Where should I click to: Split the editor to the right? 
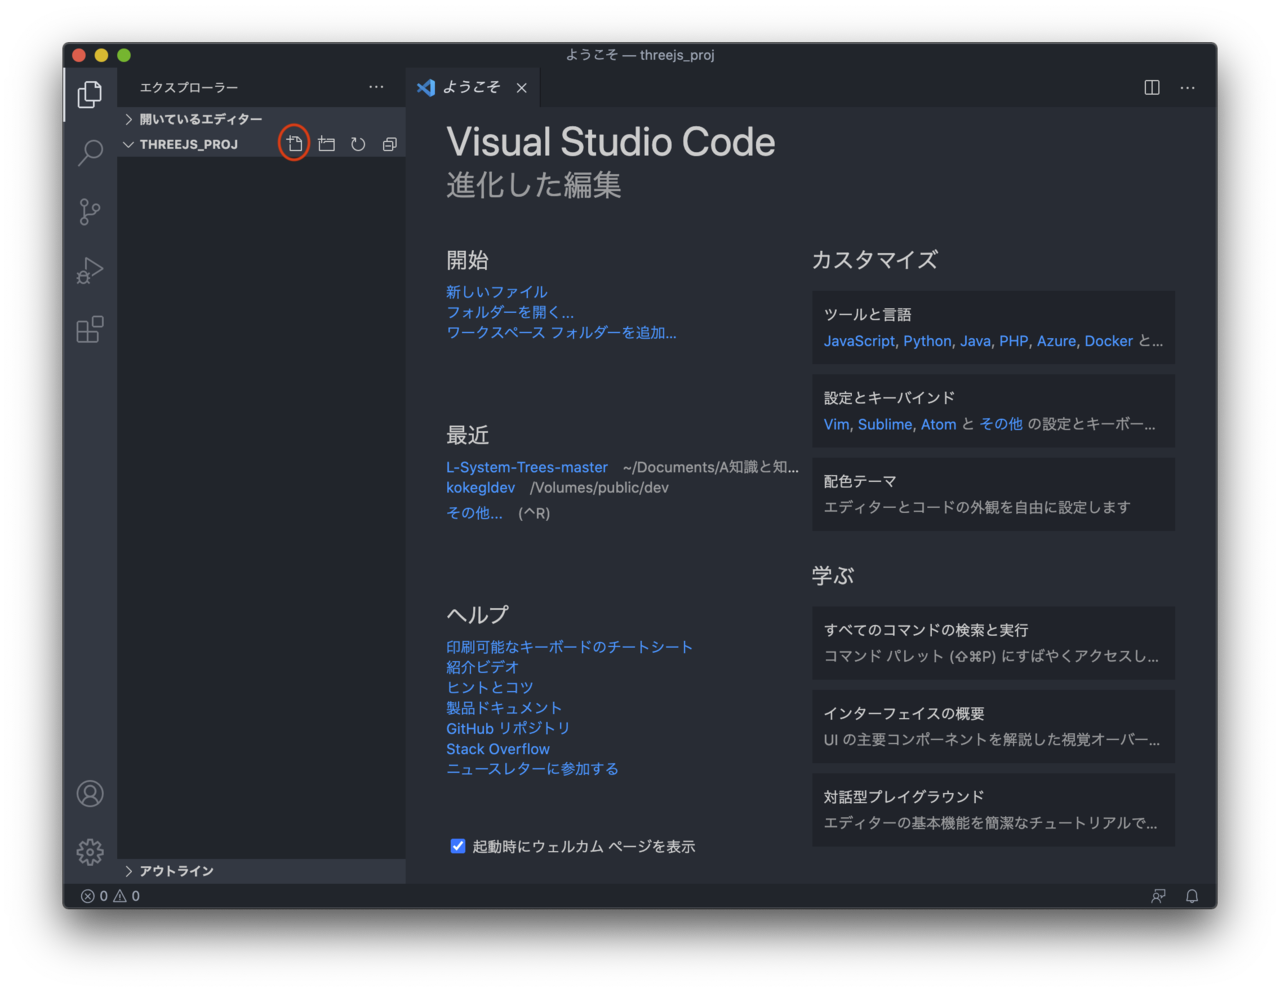pyautogui.click(x=1152, y=87)
